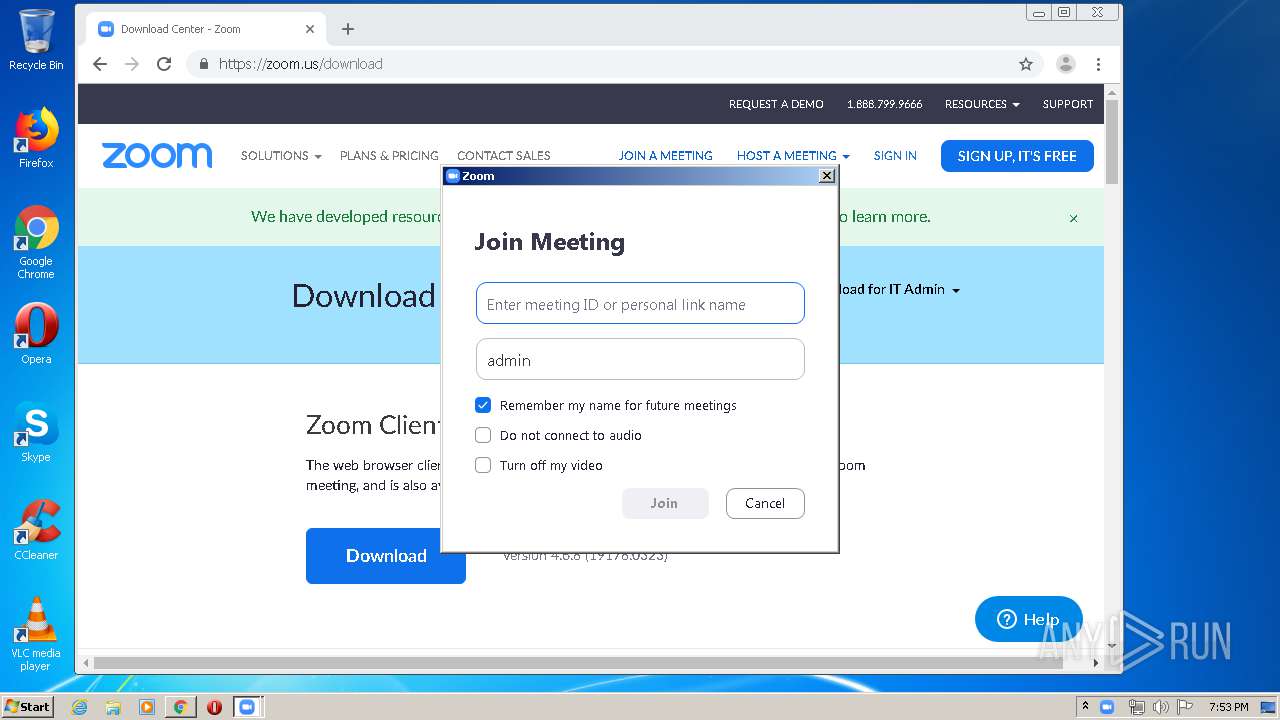This screenshot has width=1280, height=720.
Task: Reload the Zoom download page
Action: 164,64
